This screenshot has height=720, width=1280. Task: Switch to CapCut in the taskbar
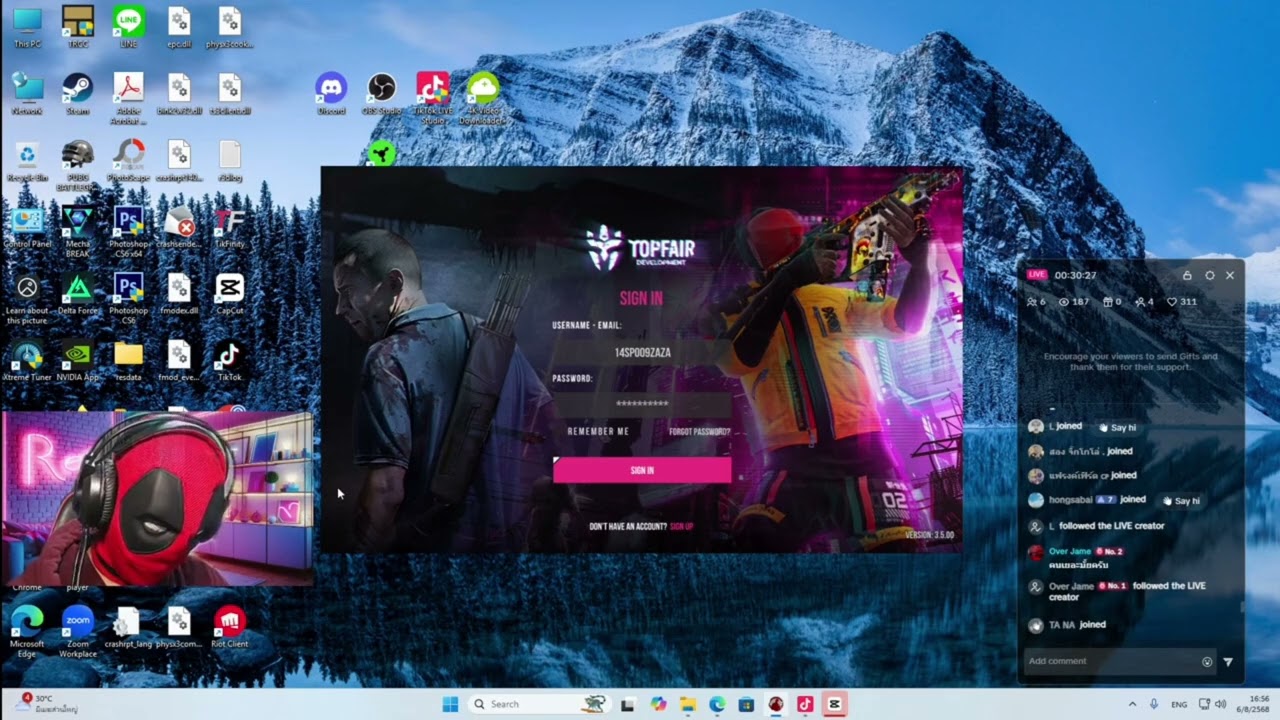[834, 704]
